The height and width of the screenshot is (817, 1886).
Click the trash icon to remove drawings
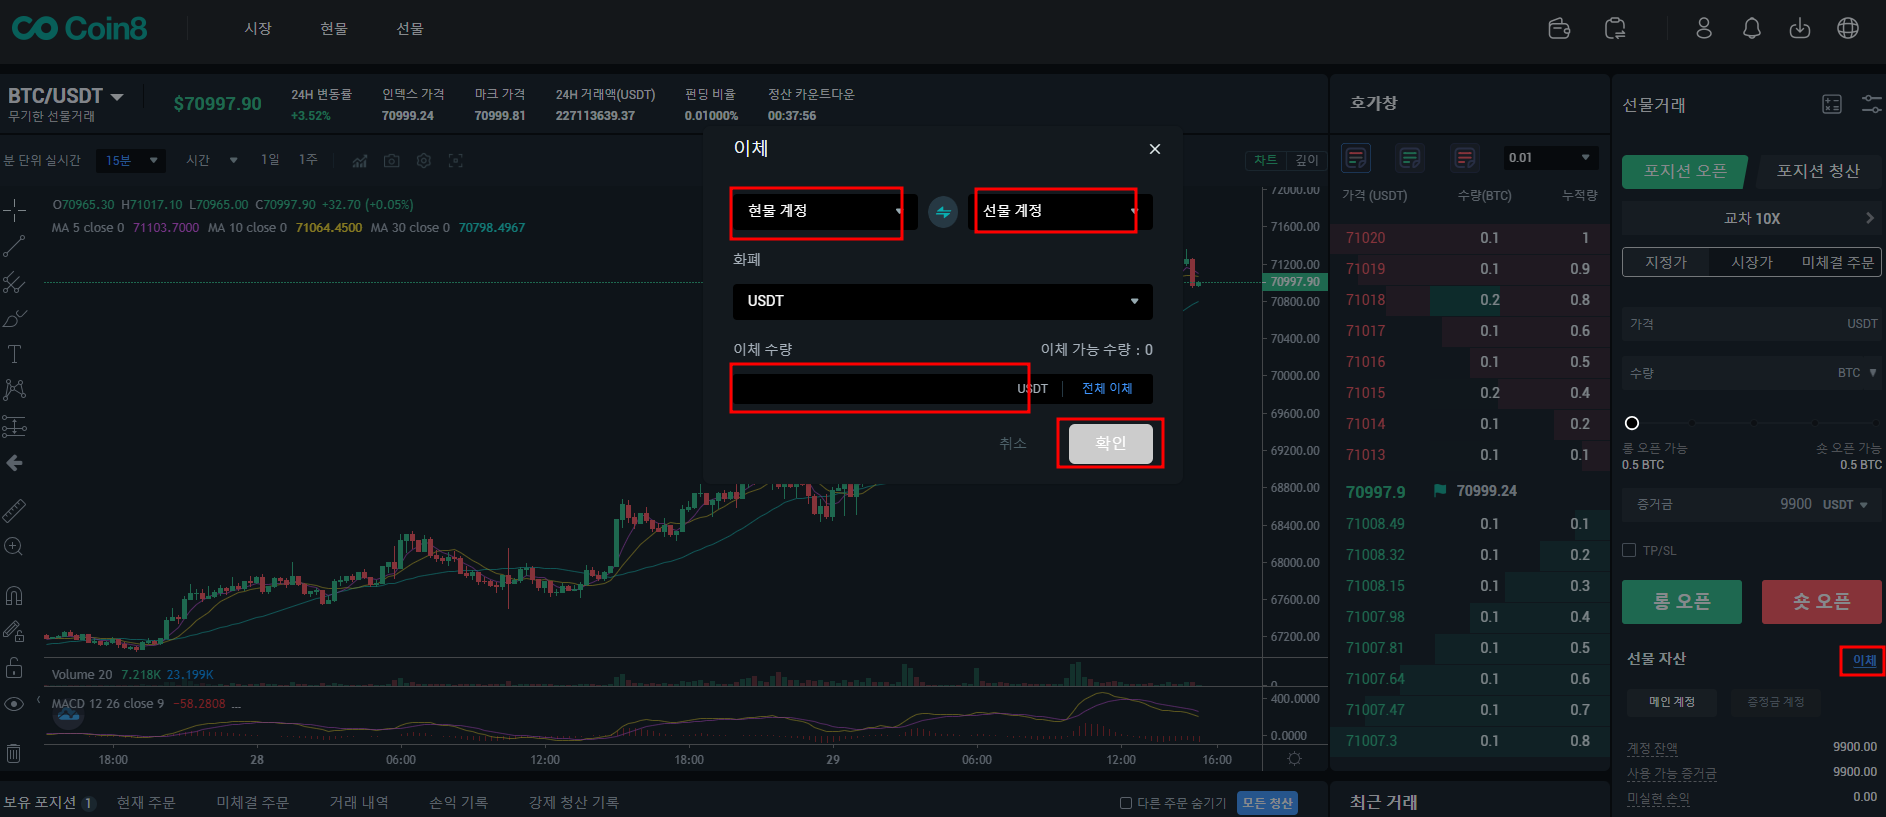point(14,753)
